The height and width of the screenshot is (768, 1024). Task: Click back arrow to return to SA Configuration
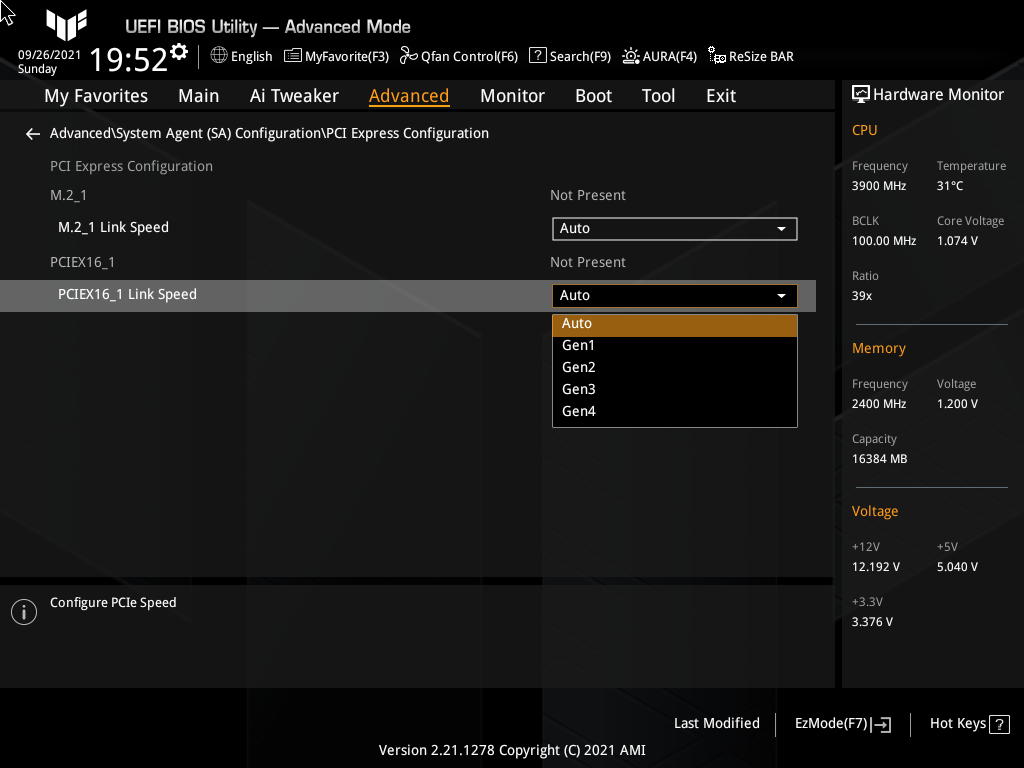tap(32, 133)
